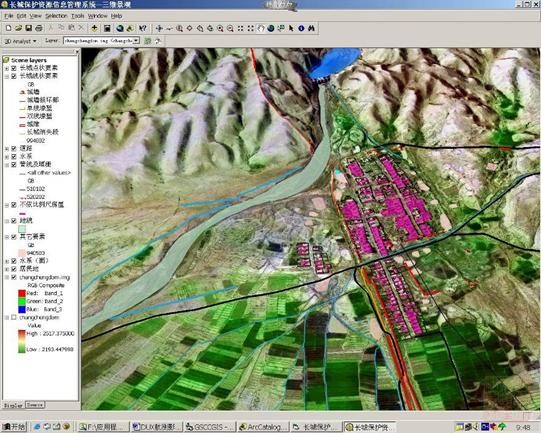Save the current scene
The image size is (541, 433).
[x=29, y=28]
